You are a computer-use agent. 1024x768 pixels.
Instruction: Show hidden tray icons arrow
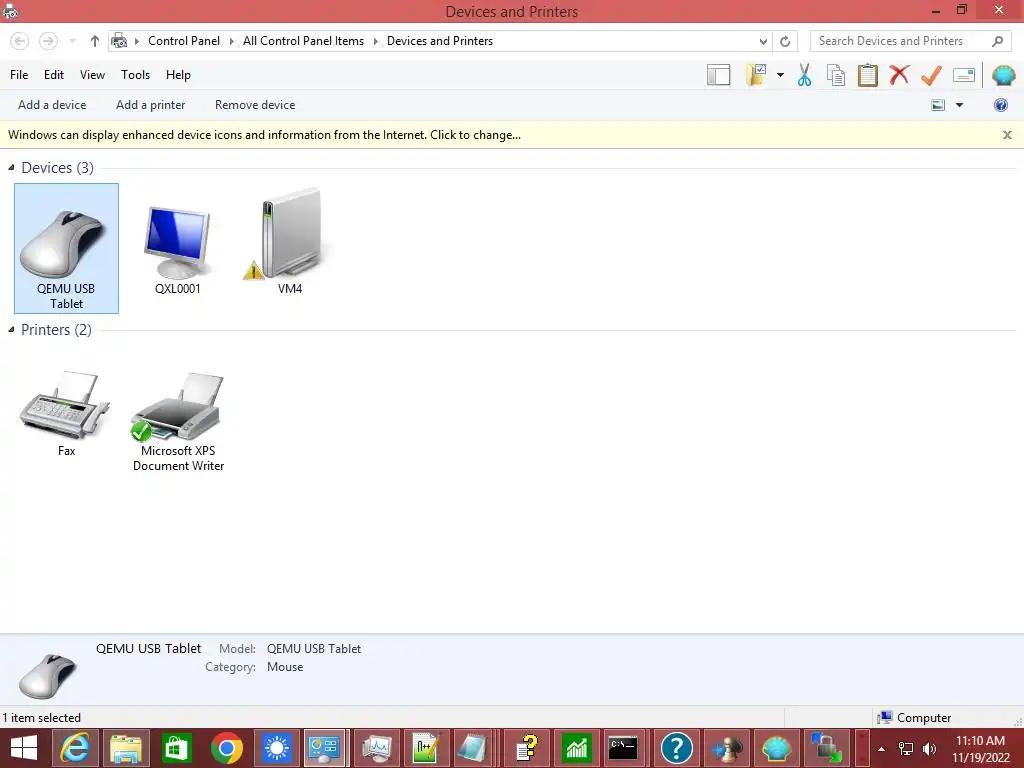882,749
